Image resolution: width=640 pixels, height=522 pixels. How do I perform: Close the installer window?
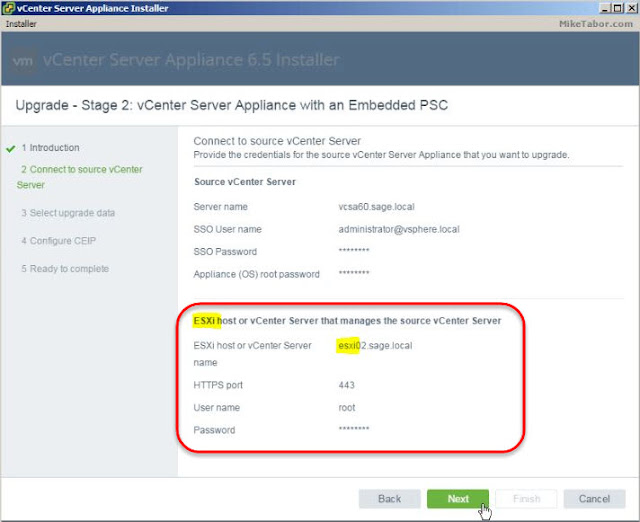pos(631,8)
